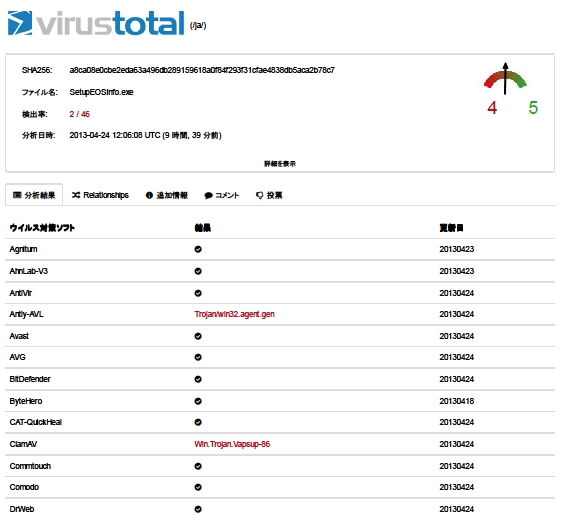Click the SHA256 hash value

(202, 70)
